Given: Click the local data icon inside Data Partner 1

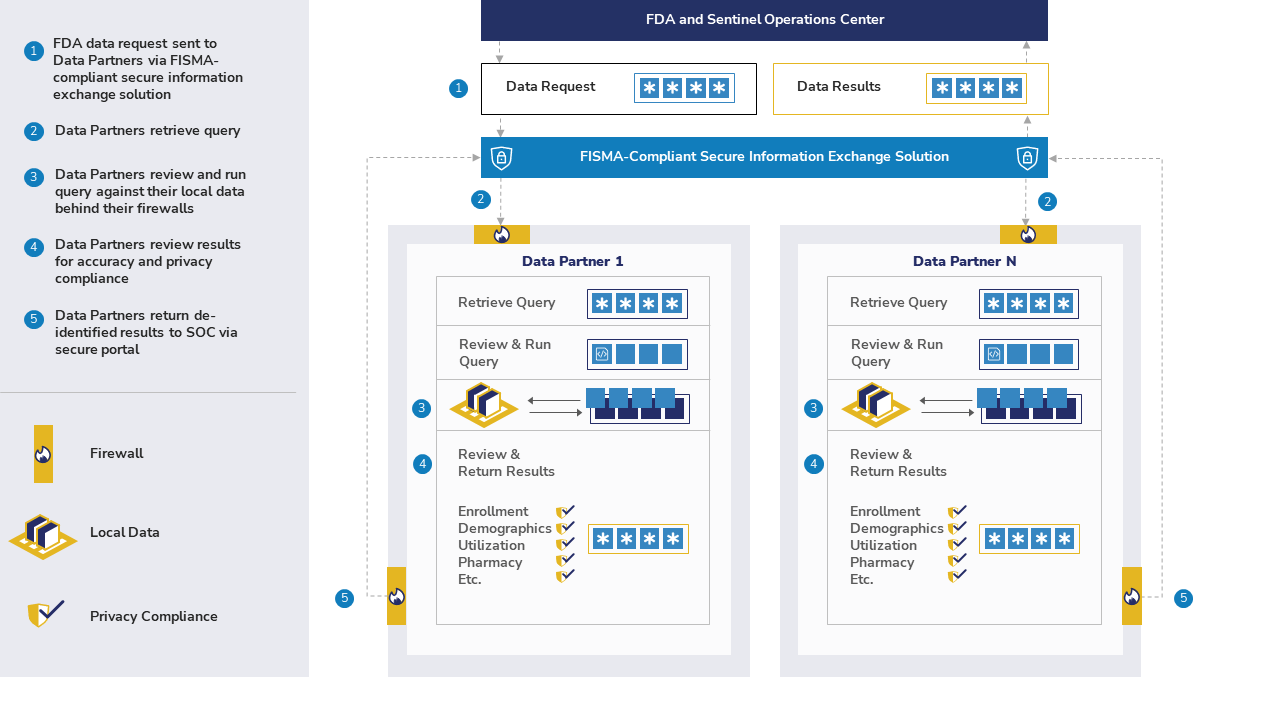Looking at the screenshot, I should [484, 404].
